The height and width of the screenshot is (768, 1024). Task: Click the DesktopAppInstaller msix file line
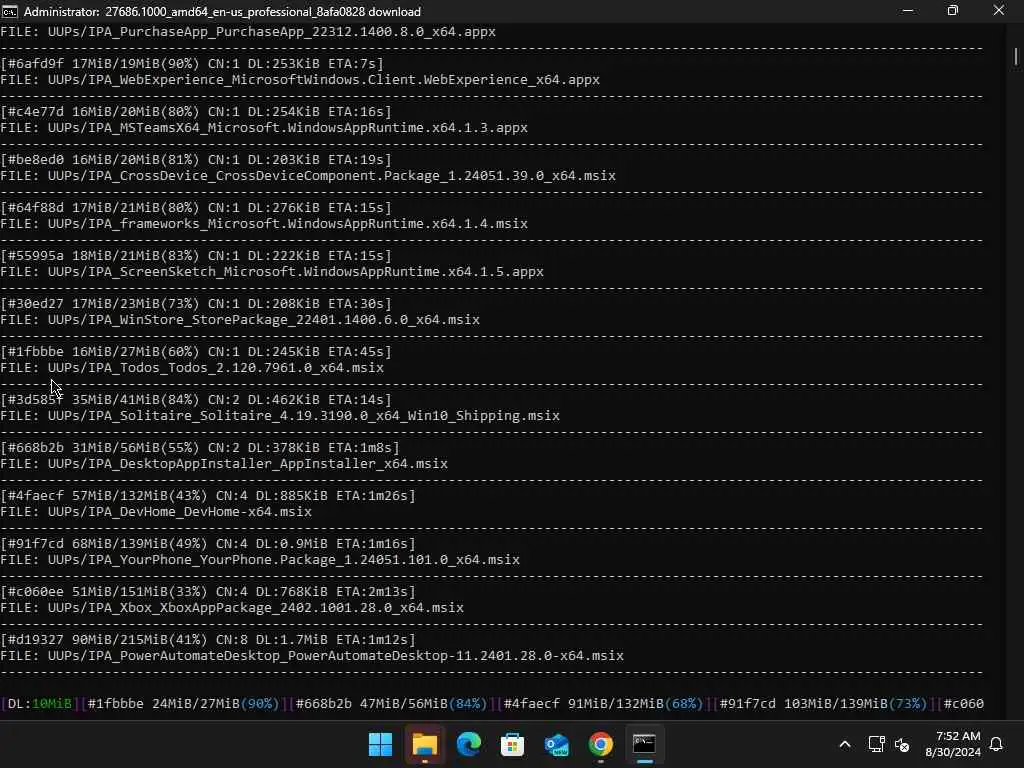(x=224, y=464)
